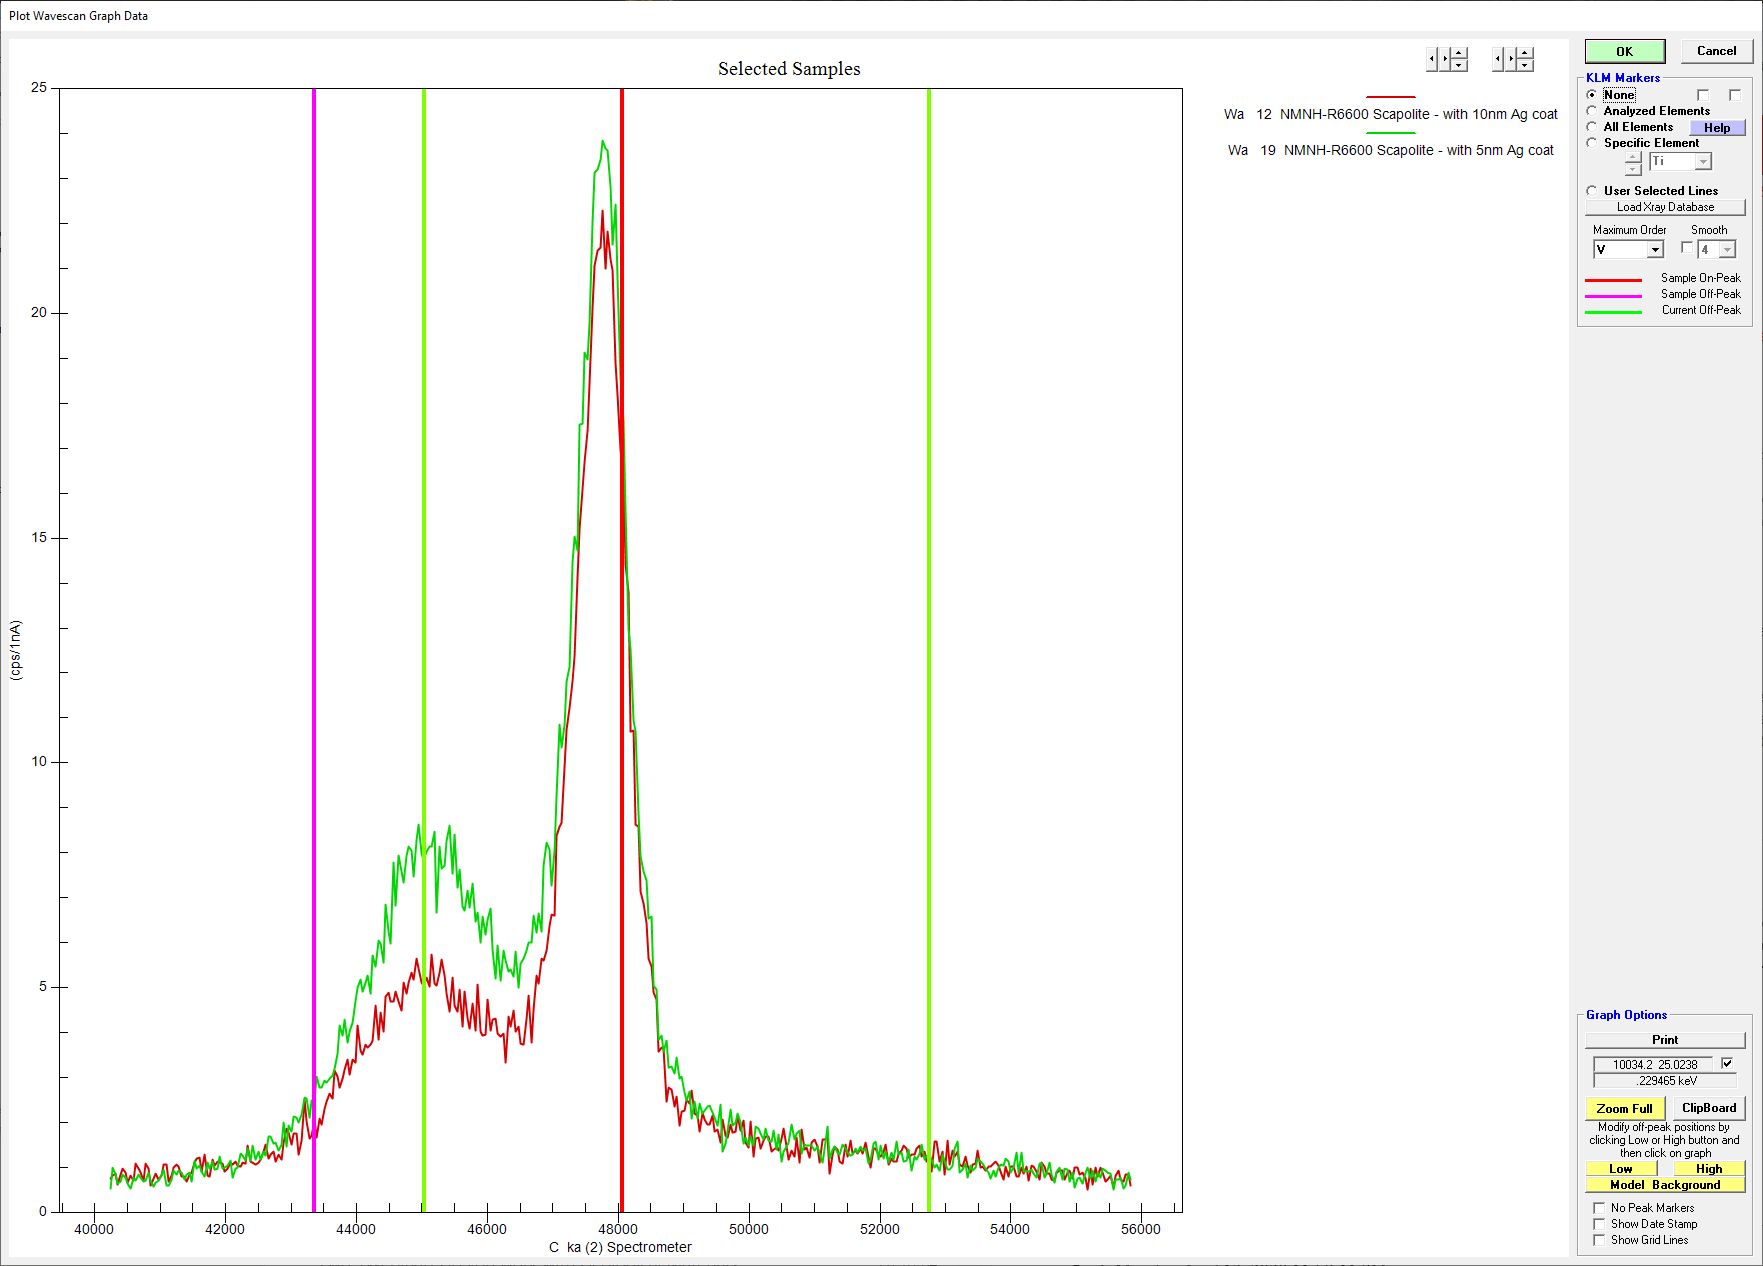This screenshot has width=1763, height=1266.
Task: Open the Maximum Order dropdown
Action: tap(1655, 250)
